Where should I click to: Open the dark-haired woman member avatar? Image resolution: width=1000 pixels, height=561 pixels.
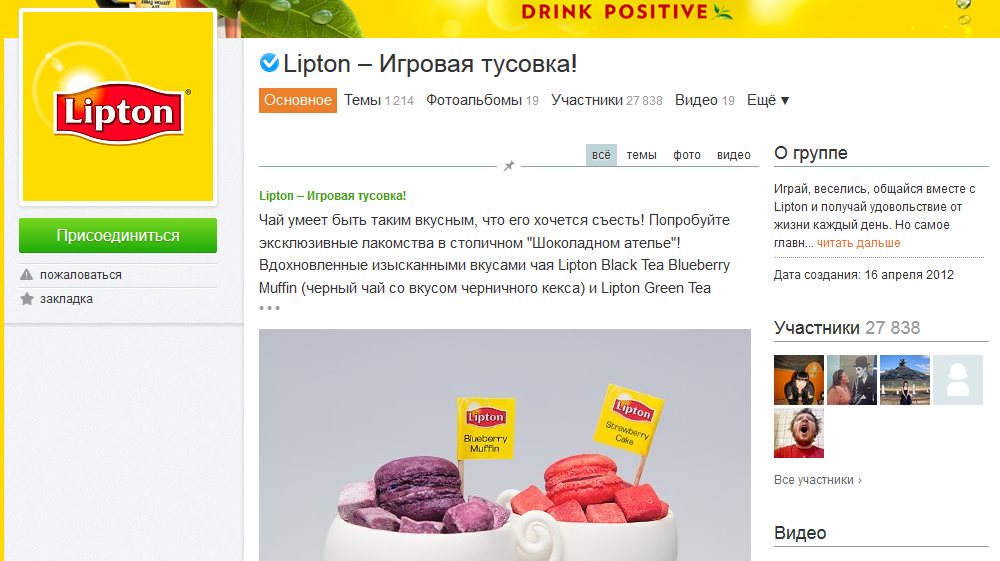[798, 380]
